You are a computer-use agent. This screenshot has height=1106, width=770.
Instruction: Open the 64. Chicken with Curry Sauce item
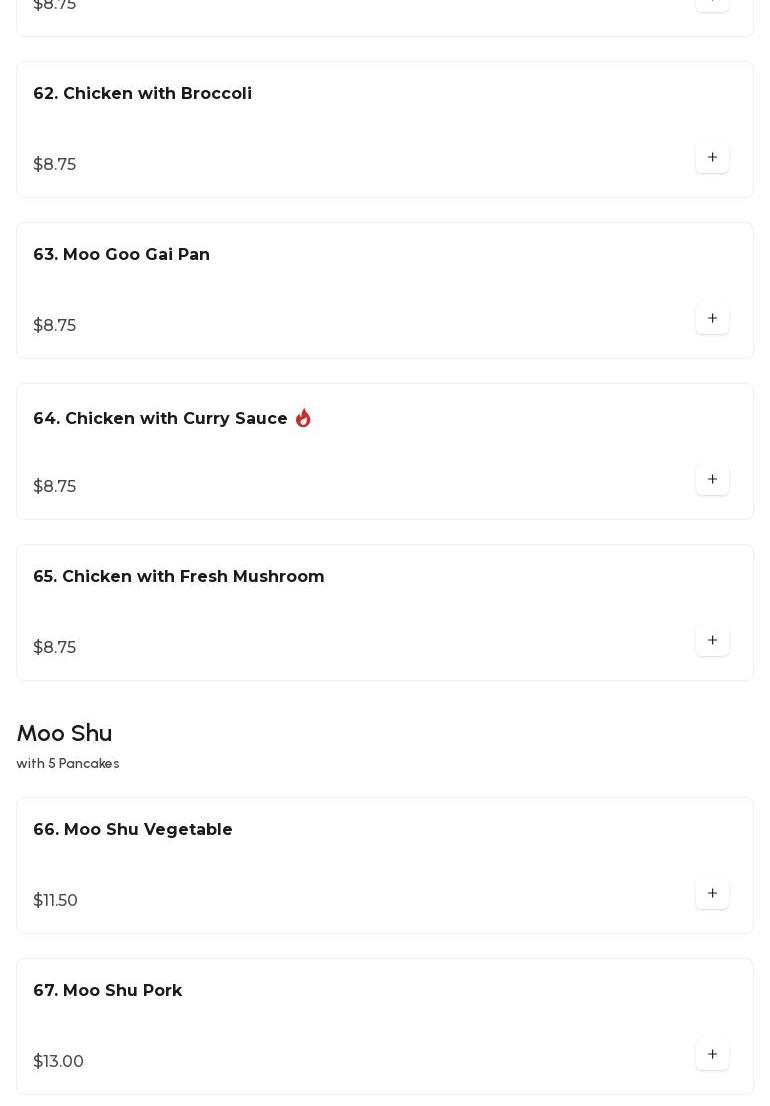pos(385,451)
